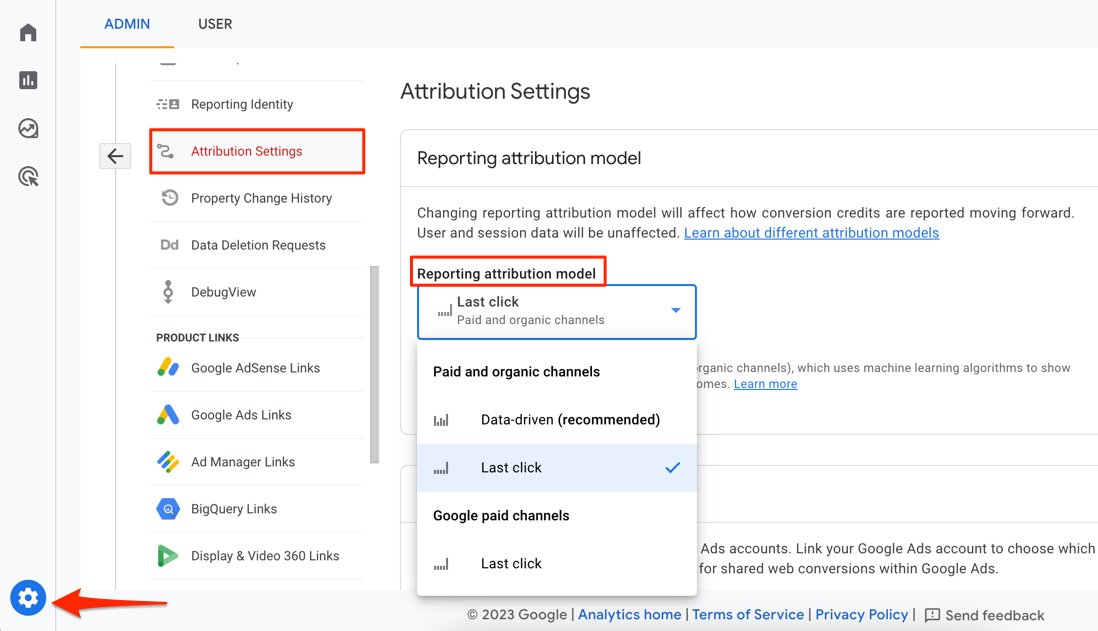Open Learn about different attribution models link
The image size is (1098, 631).
811,233
